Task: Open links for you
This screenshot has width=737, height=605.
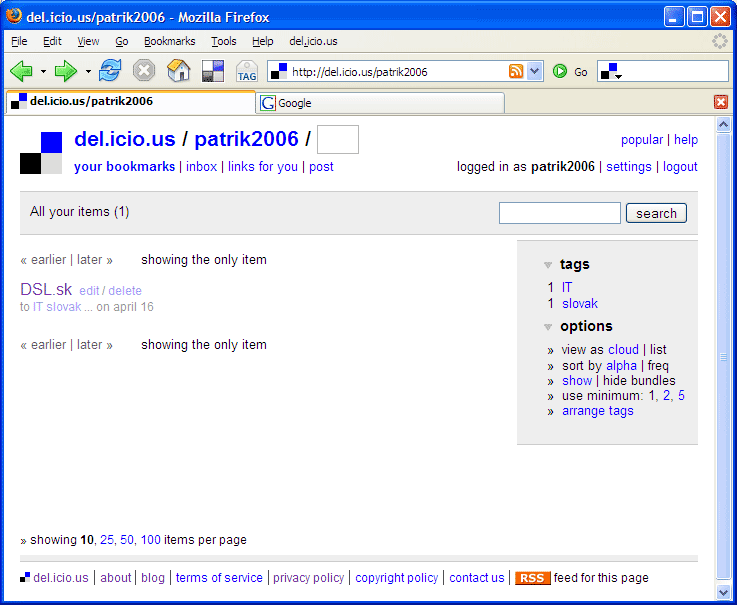Action: pos(263,166)
